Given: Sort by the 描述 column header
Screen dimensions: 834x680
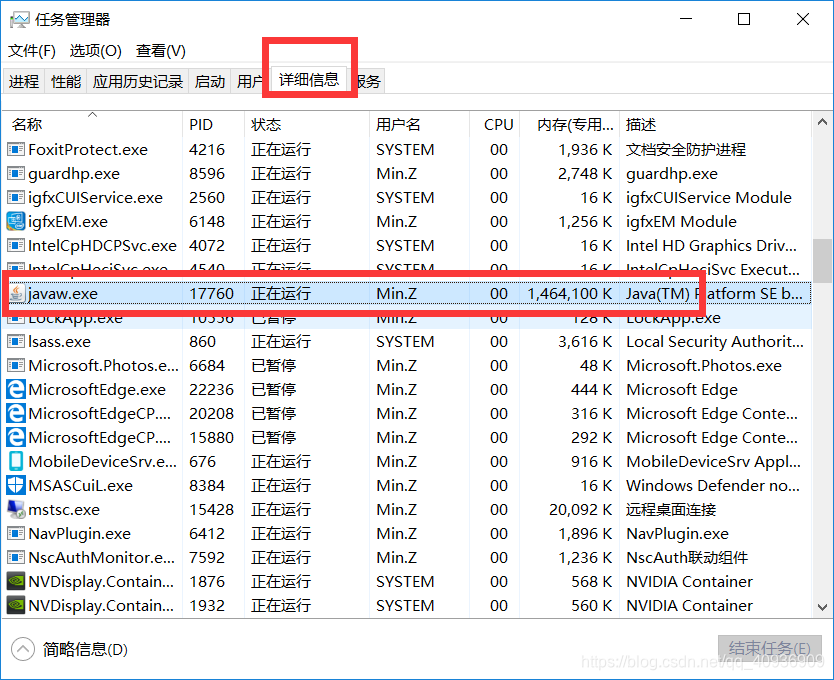Looking at the screenshot, I should (x=715, y=125).
